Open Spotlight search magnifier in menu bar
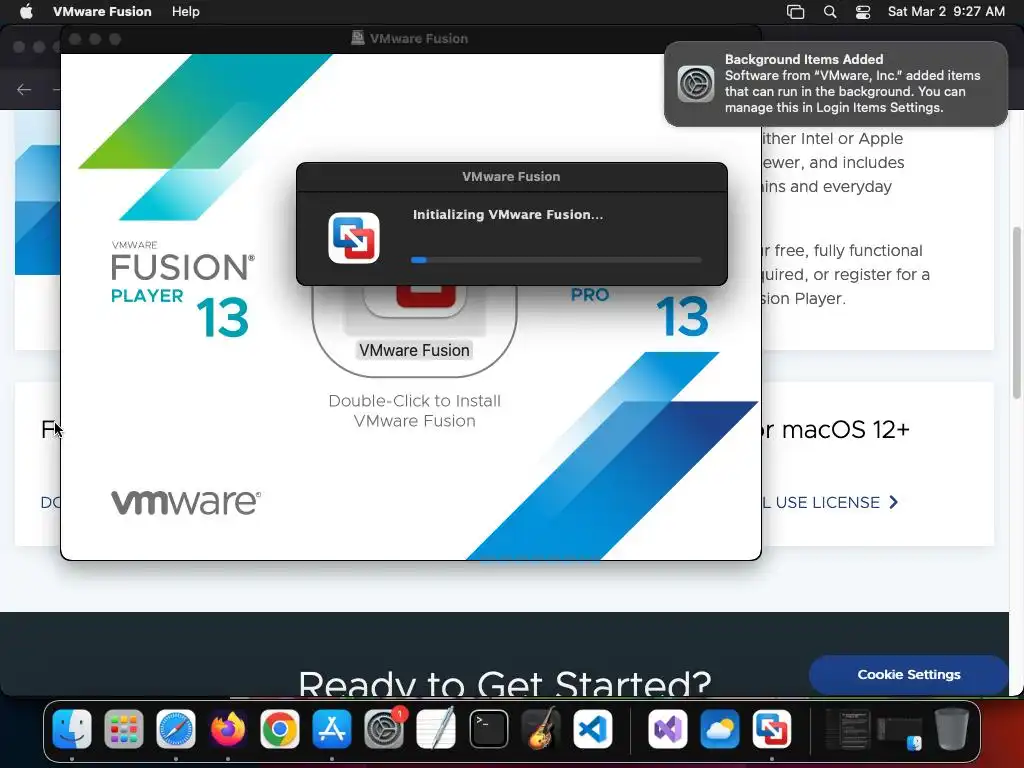 pos(829,12)
